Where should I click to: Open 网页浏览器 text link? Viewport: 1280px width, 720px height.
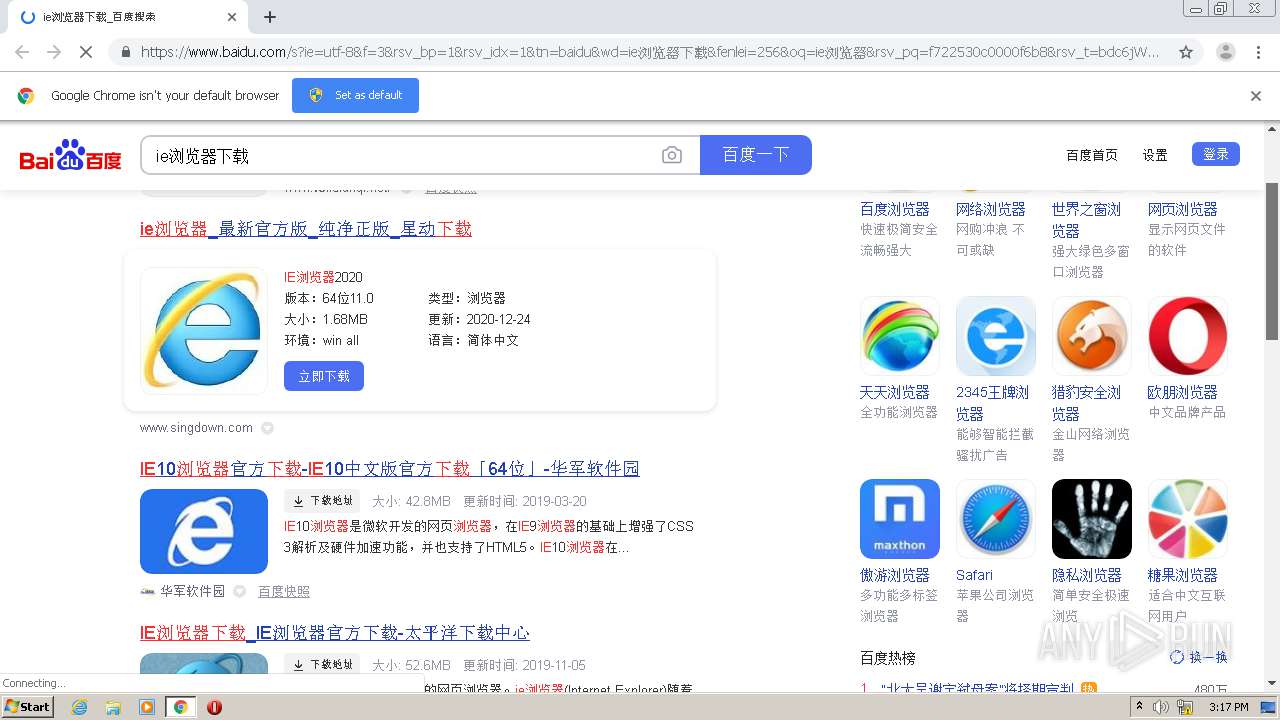[1183, 209]
